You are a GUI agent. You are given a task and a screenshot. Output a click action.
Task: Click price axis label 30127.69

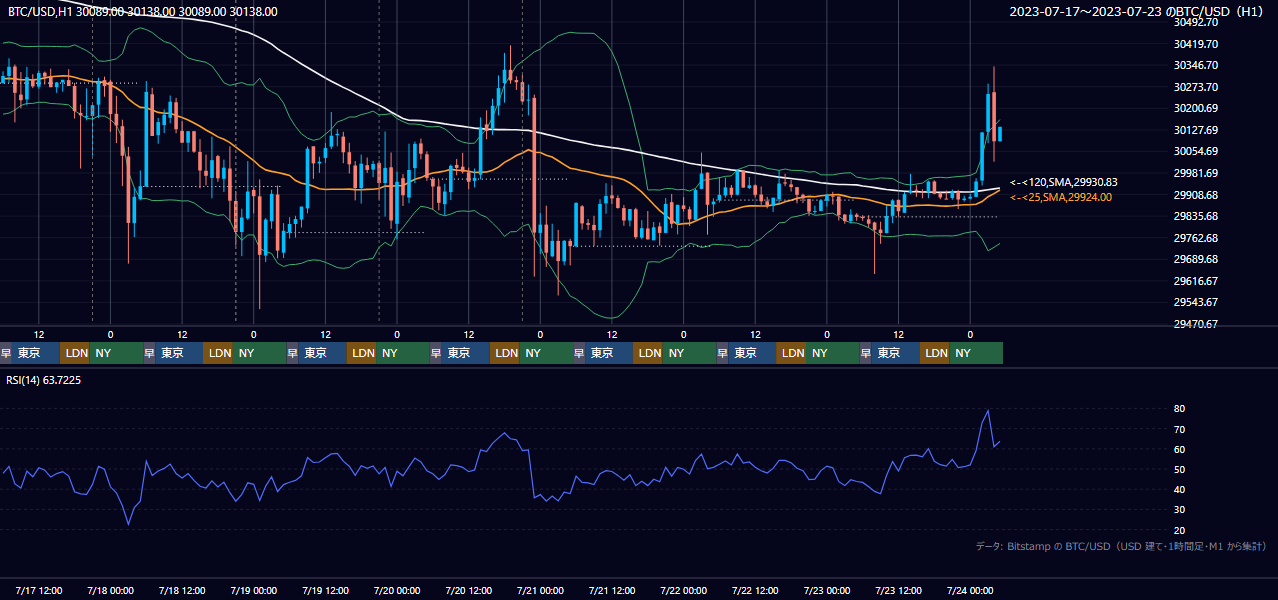[1195, 130]
